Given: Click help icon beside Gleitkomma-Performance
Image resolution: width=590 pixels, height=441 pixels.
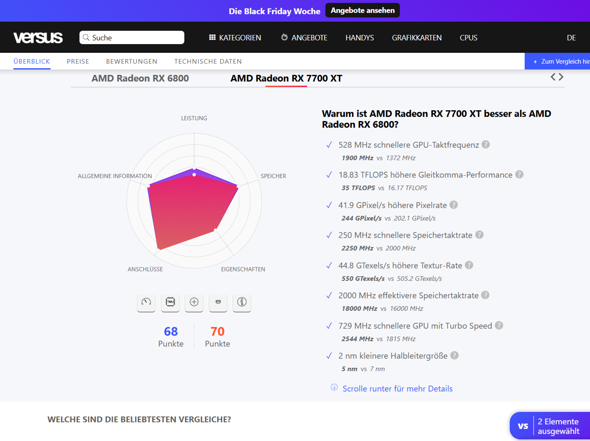Looking at the screenshot, I should (x=519, y=175).
